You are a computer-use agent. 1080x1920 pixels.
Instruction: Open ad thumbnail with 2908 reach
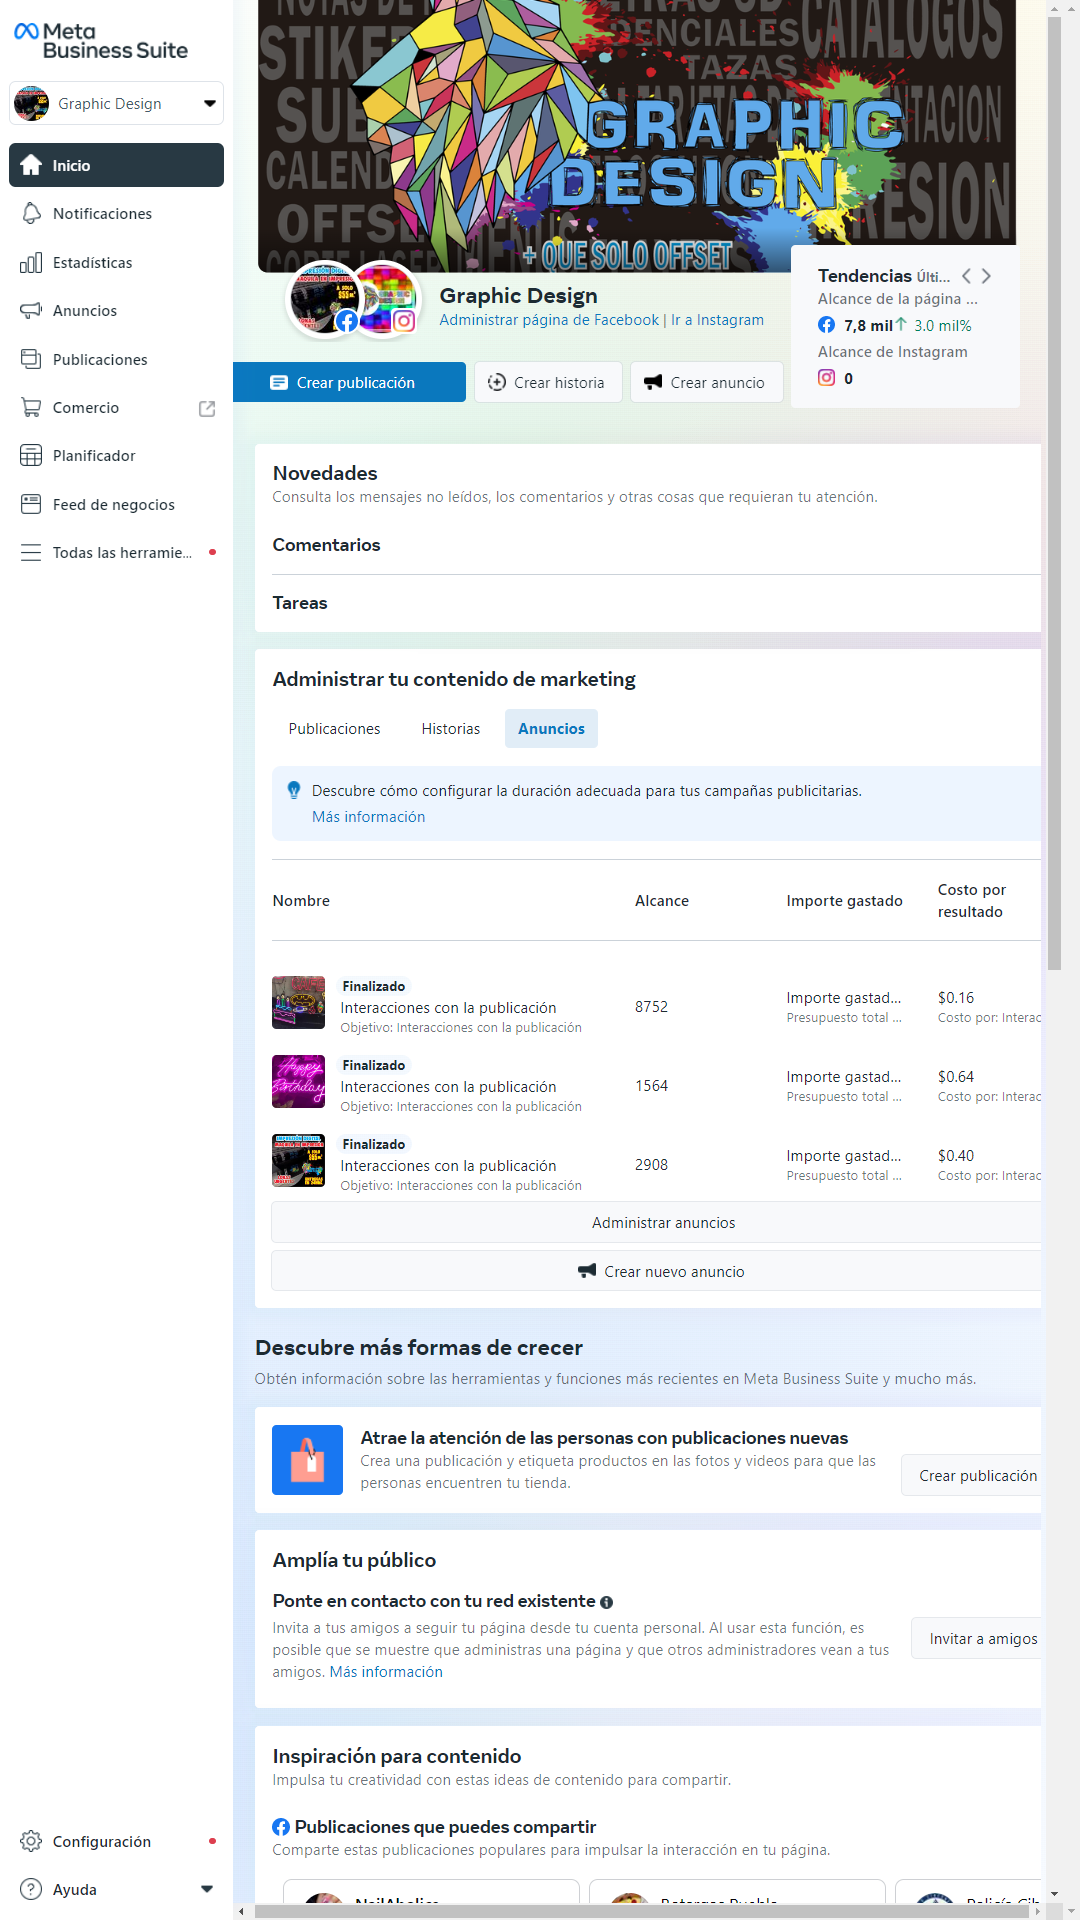click(298, 1160)
